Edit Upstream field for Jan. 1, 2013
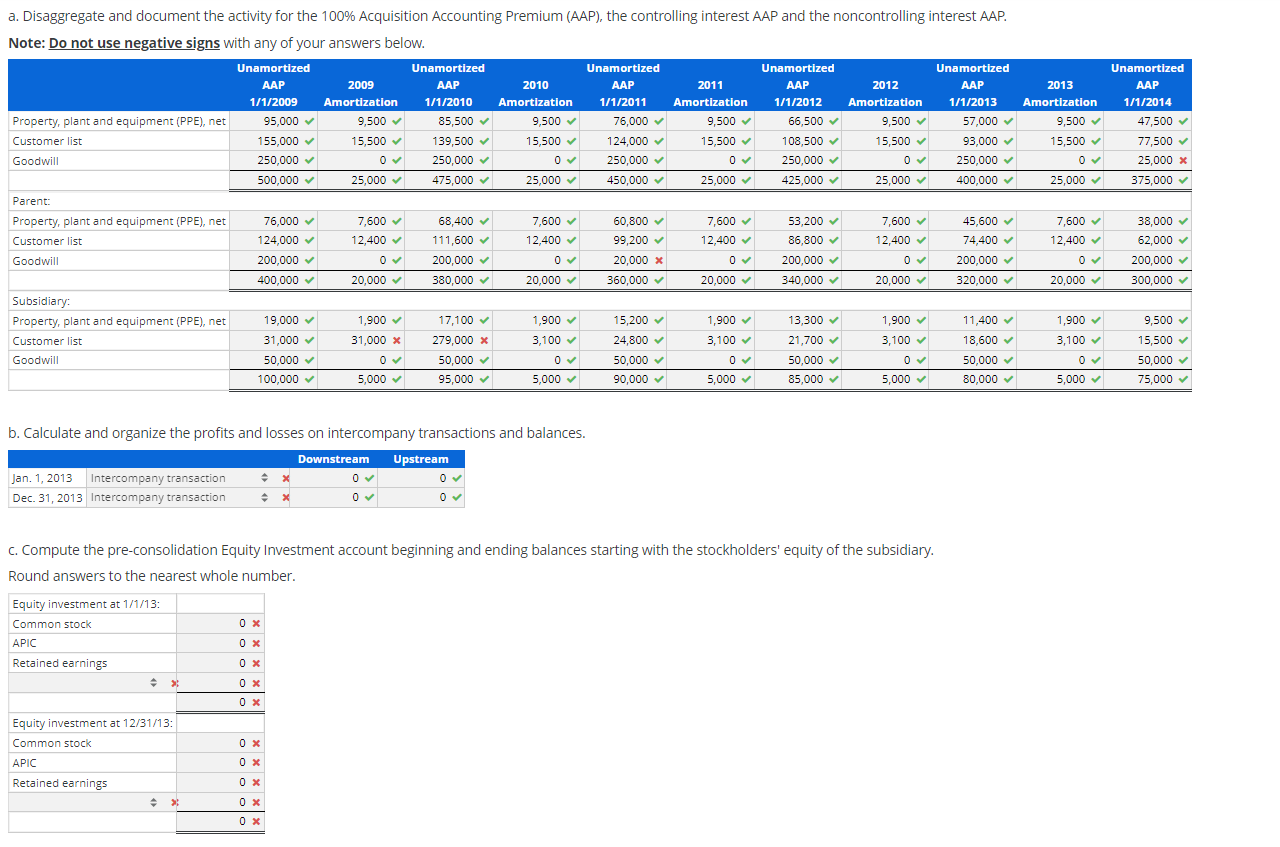 (421, 478)
